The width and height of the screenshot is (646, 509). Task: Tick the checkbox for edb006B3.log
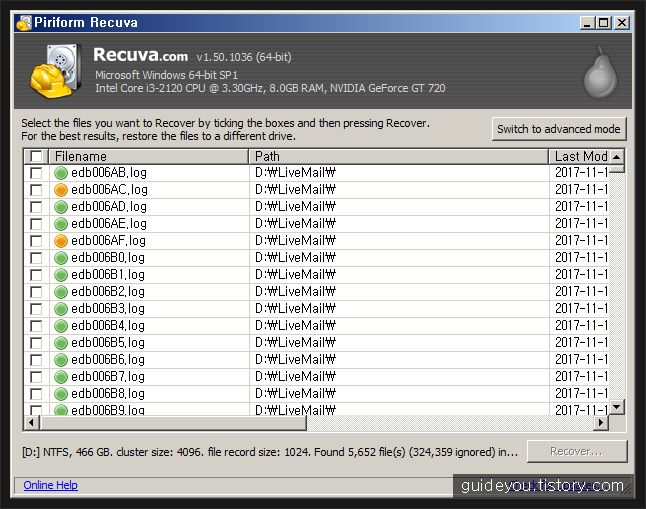pos(36,309)
